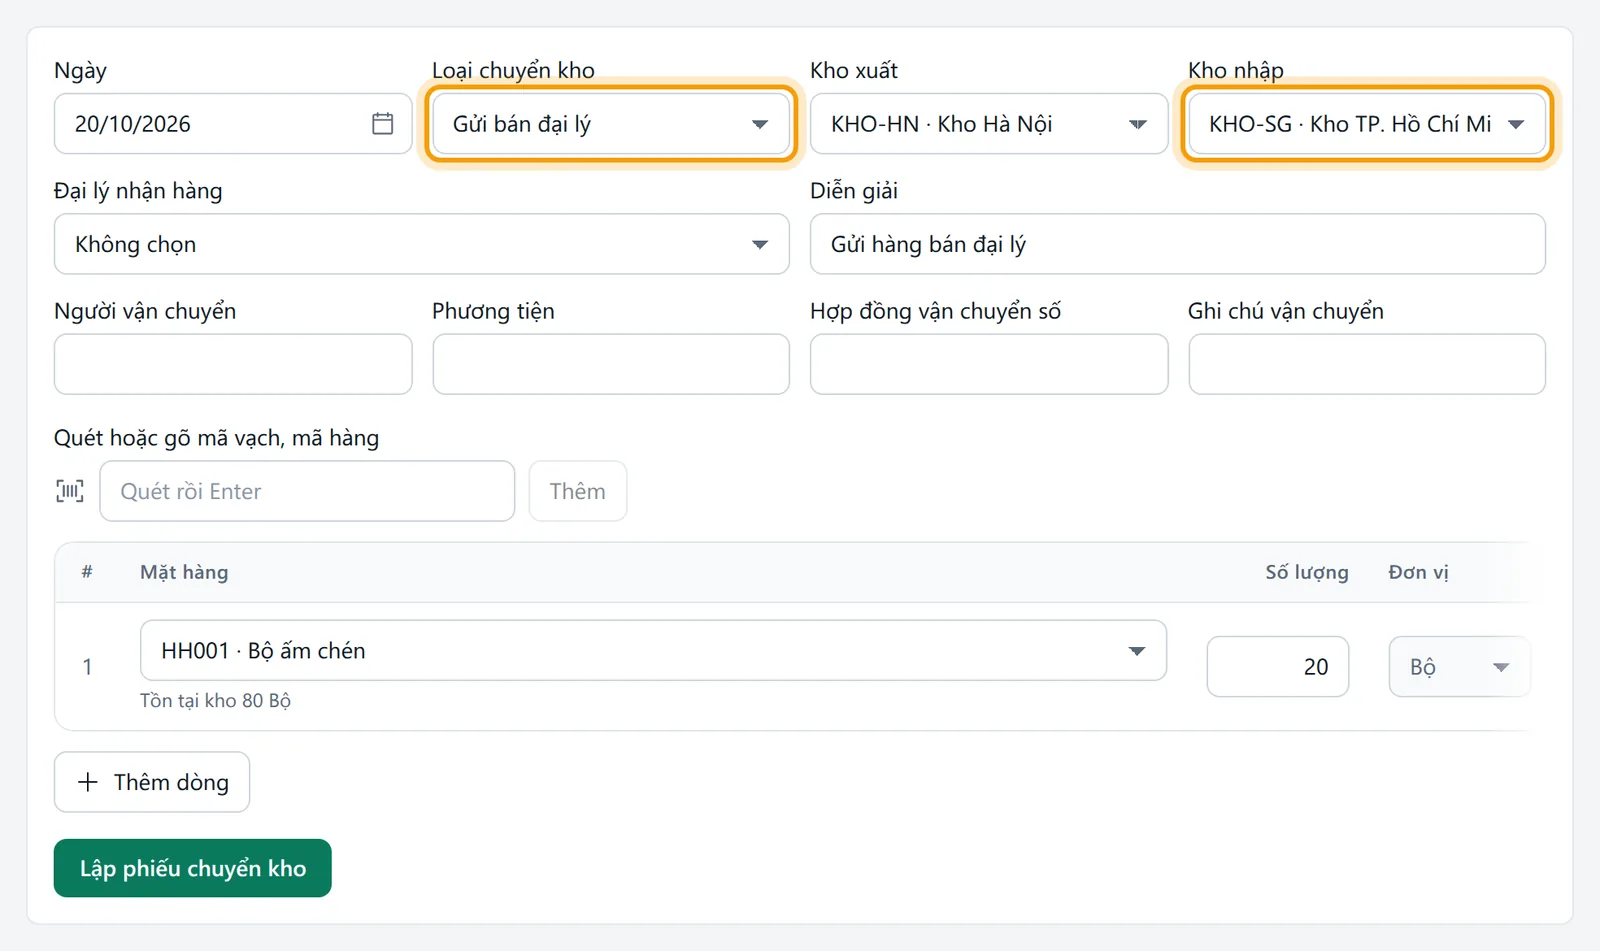The height and width of the screenshot is (951, 1600).
Task: Expand the Đại lý nhận hàng dropdown
Action: click(422, 244)
